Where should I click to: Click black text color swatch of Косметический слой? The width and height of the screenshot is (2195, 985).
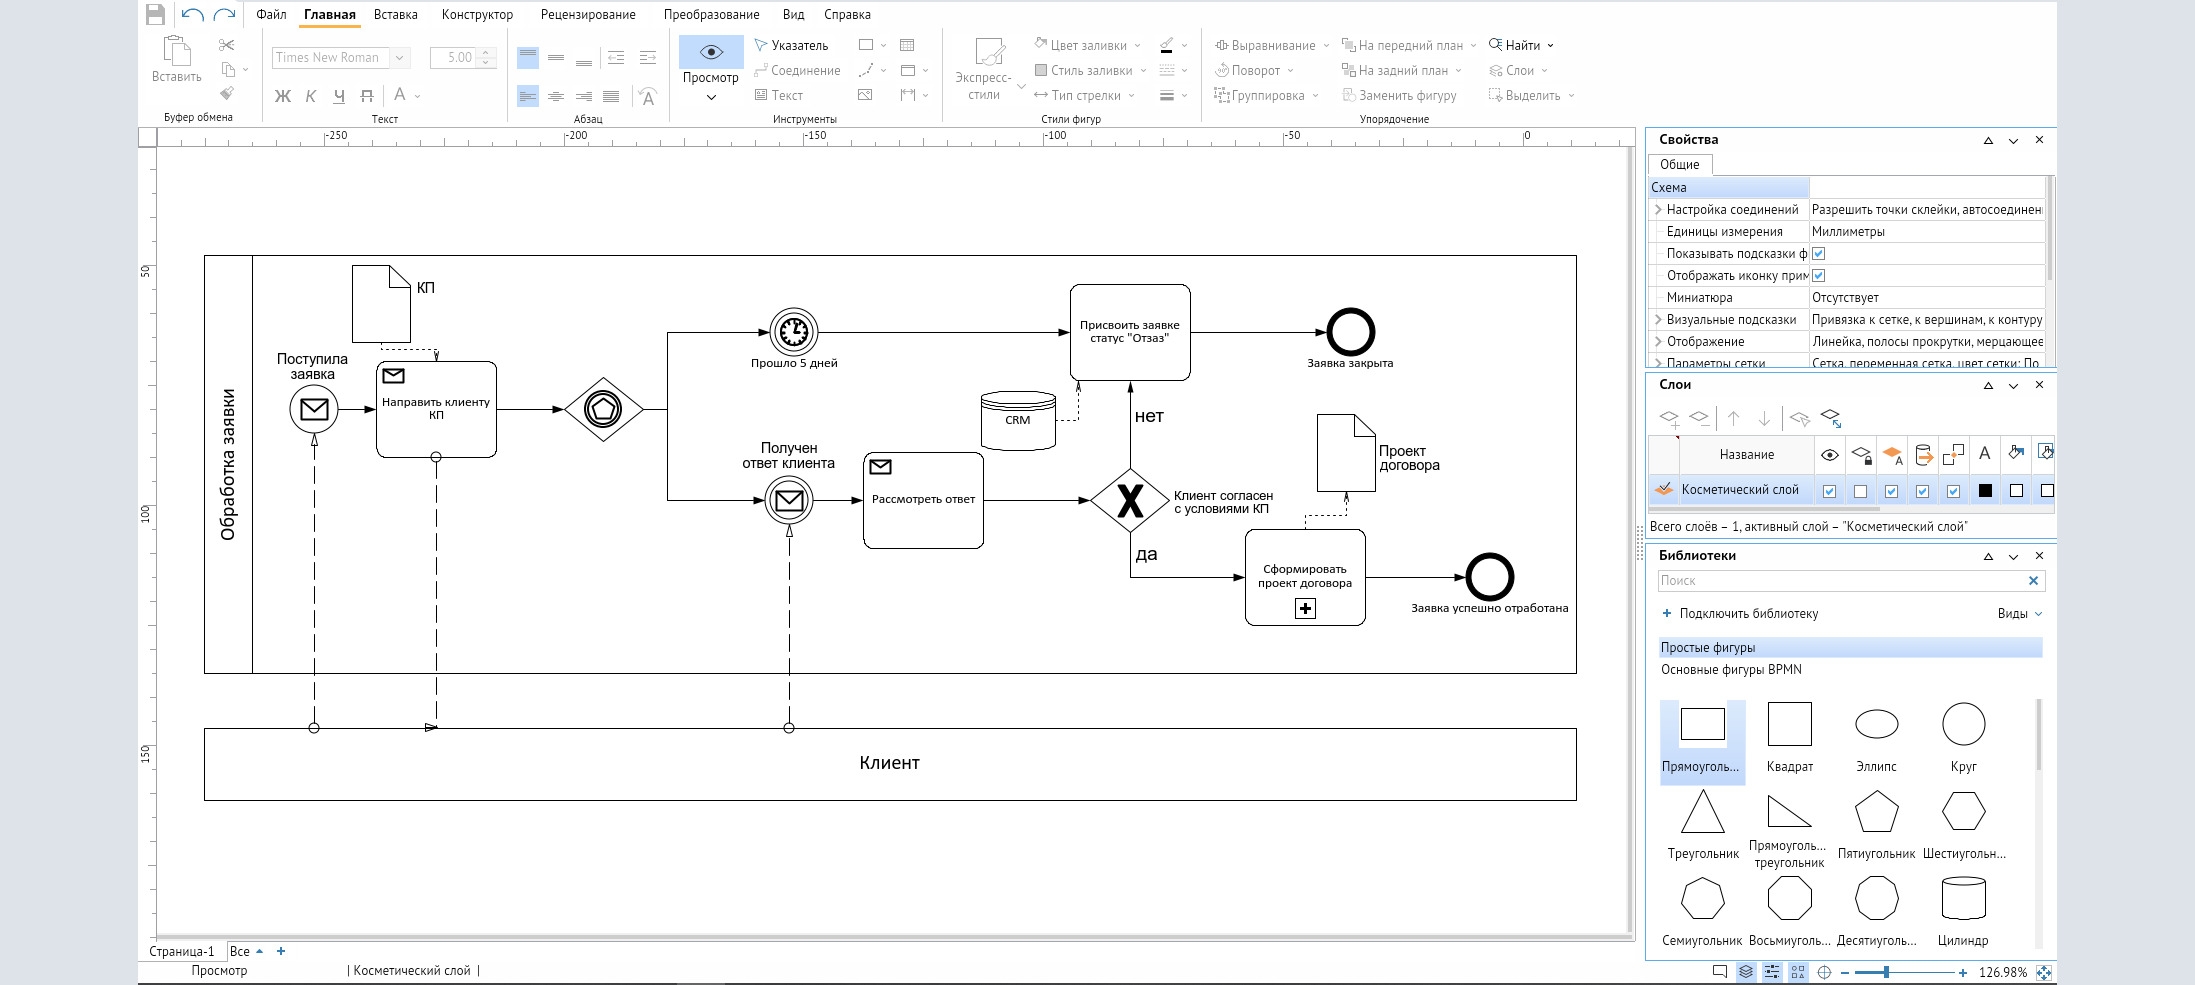(1985, 491)
